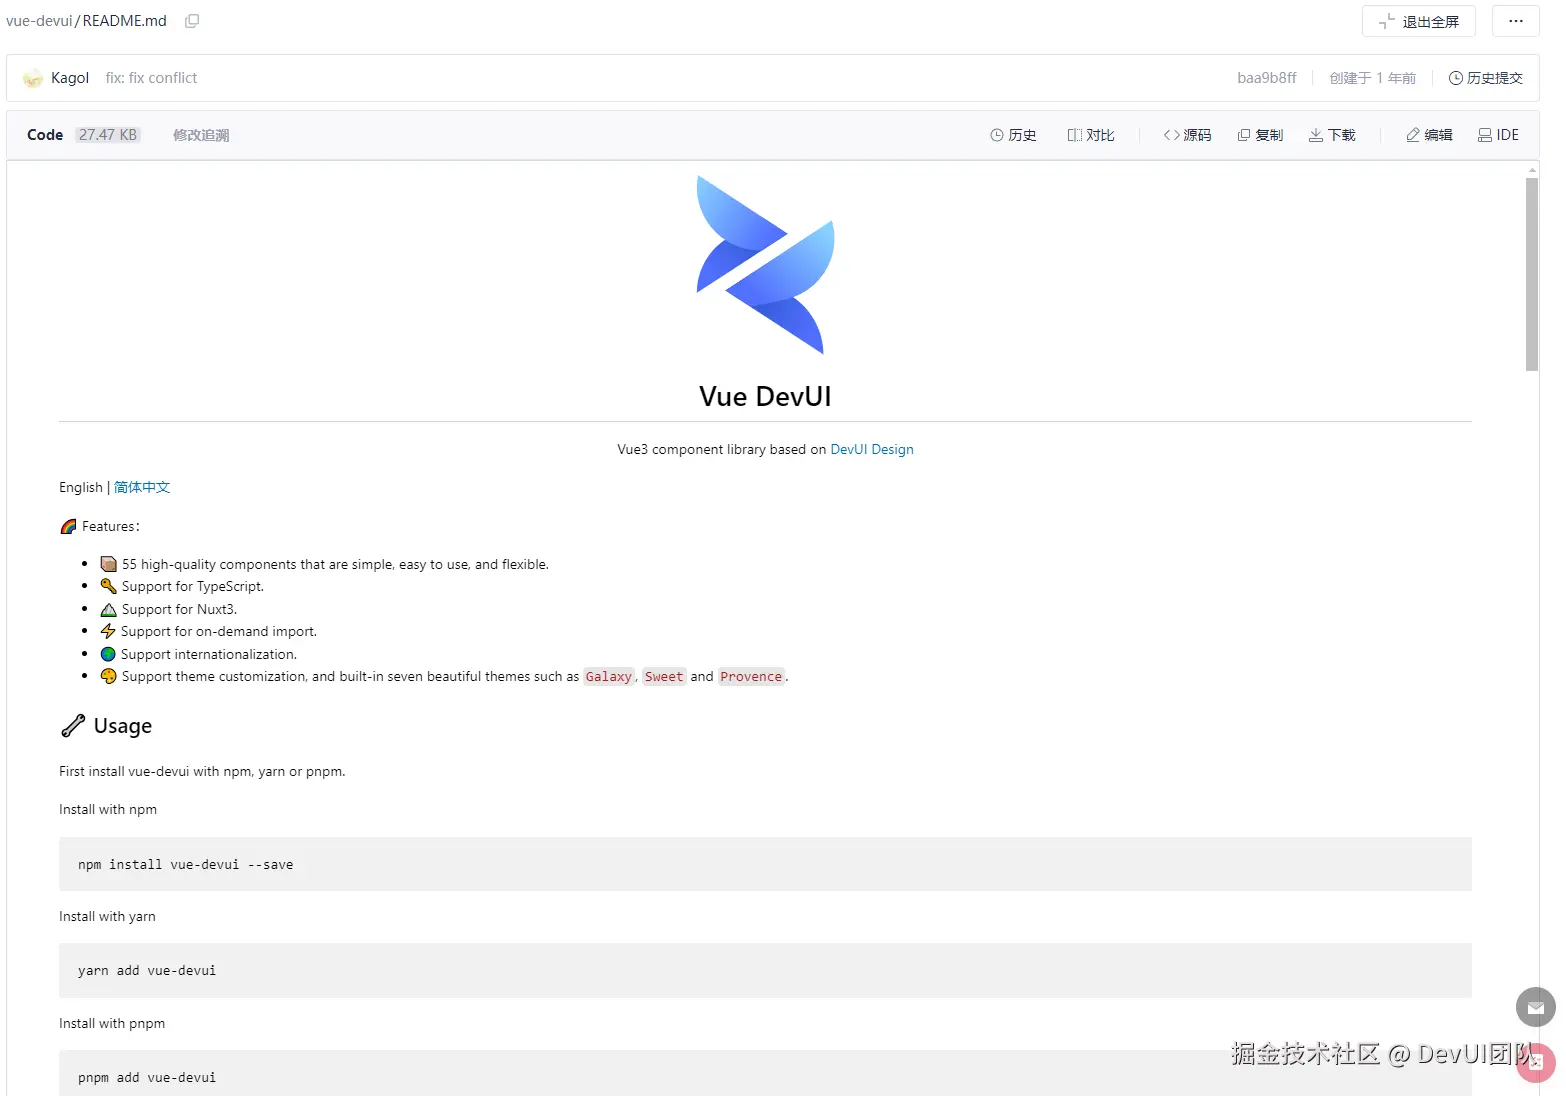This screenshot has height=1096, width=1566.
Task: Switch to the blame tab
Action: coord(201,135)
